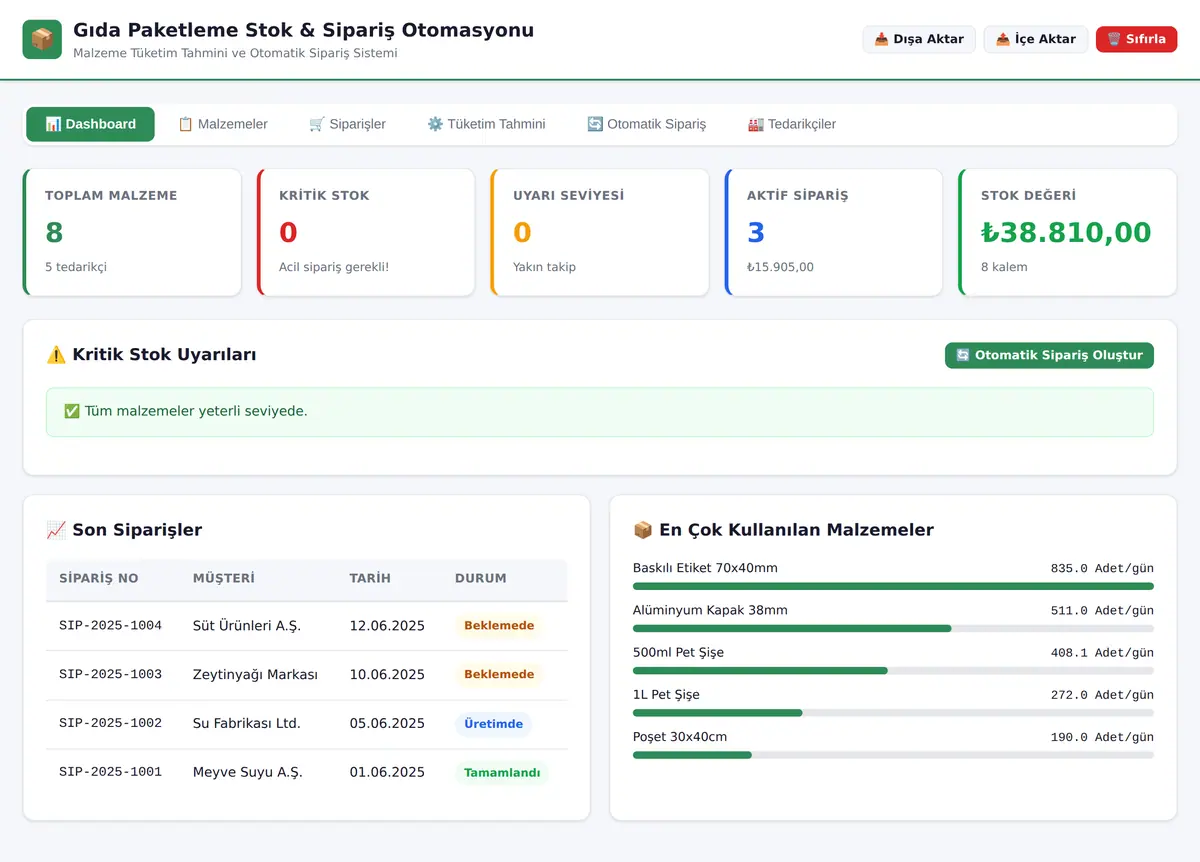Click the green package logo icon
Image resolution: width=1200 pixels, height=862 pixels.
42,39
